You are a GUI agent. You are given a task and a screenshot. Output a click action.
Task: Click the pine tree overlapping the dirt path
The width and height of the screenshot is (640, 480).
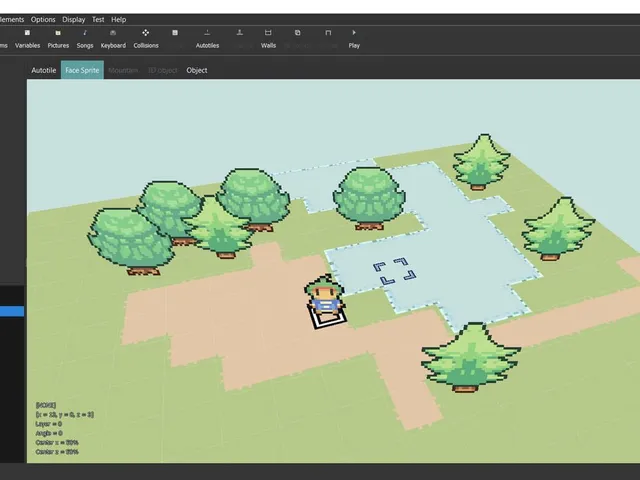471,358
